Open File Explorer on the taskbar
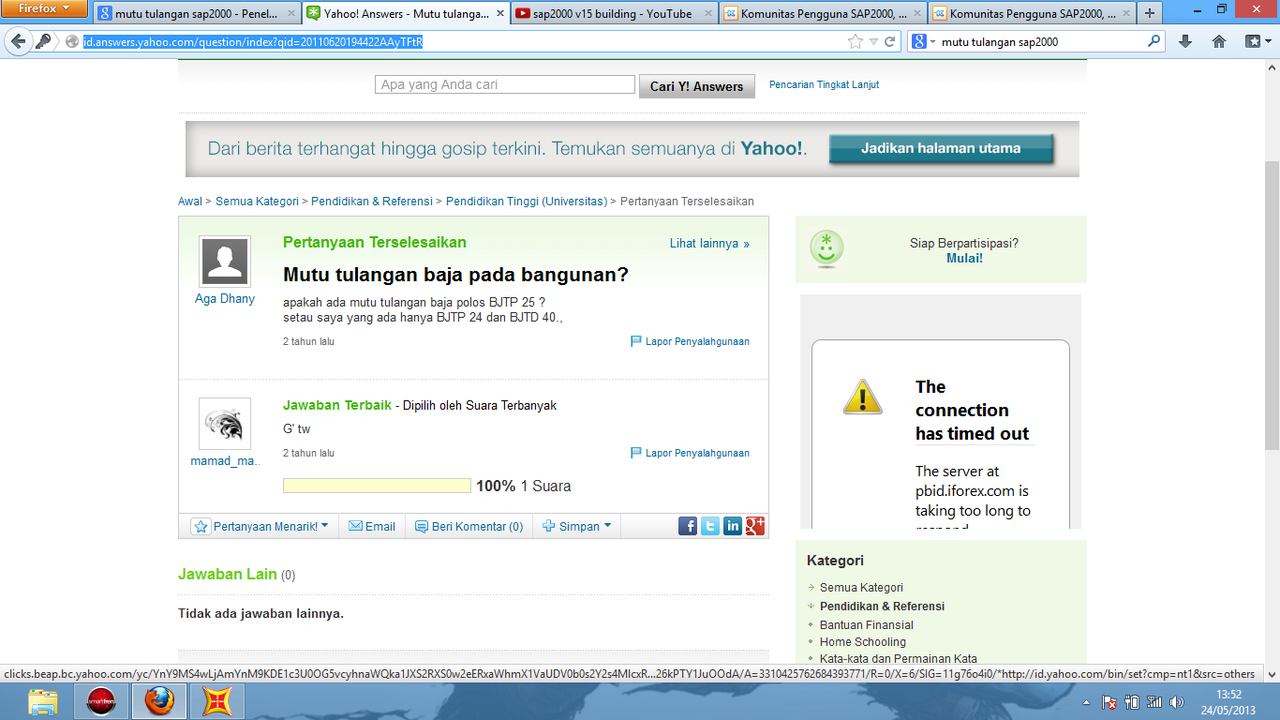The image size is (1280, 720). pyautogui.click(x=43, y=703)
